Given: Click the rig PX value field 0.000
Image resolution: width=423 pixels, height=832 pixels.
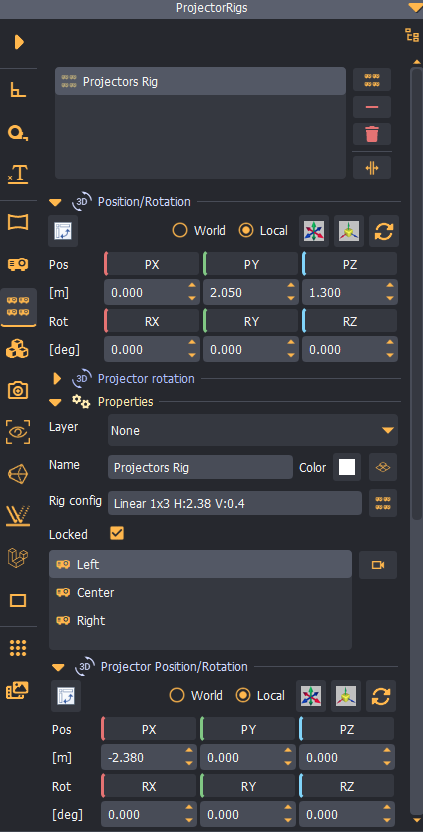Looking at the screenshot, I should (x=152, y=292).
